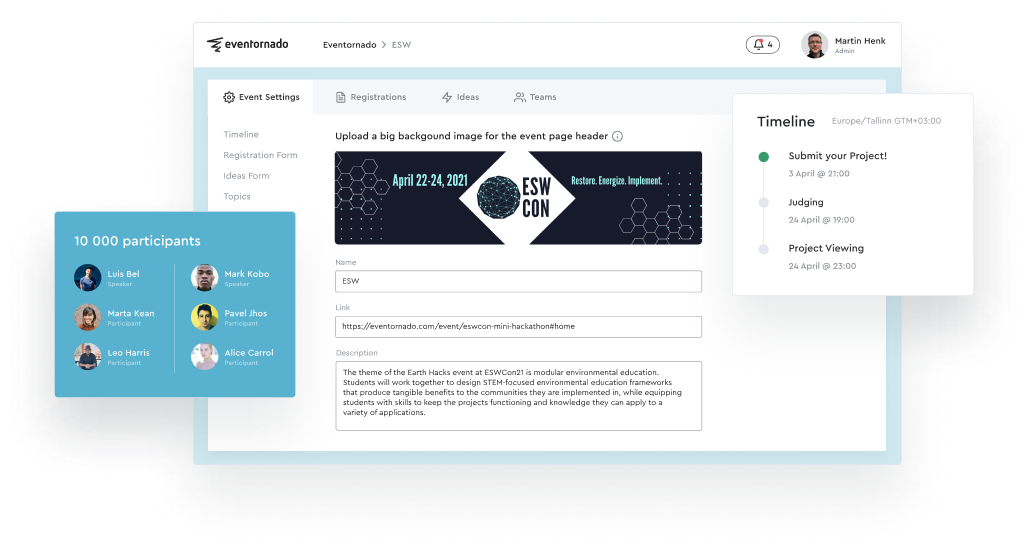
Task: Focus the event Link input field
Action: click(518, 327)
